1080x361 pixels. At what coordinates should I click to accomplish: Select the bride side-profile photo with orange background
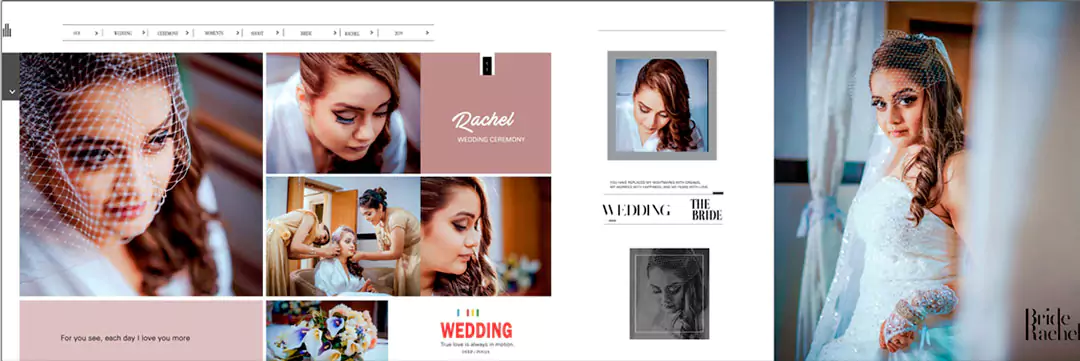pos(486,236)
